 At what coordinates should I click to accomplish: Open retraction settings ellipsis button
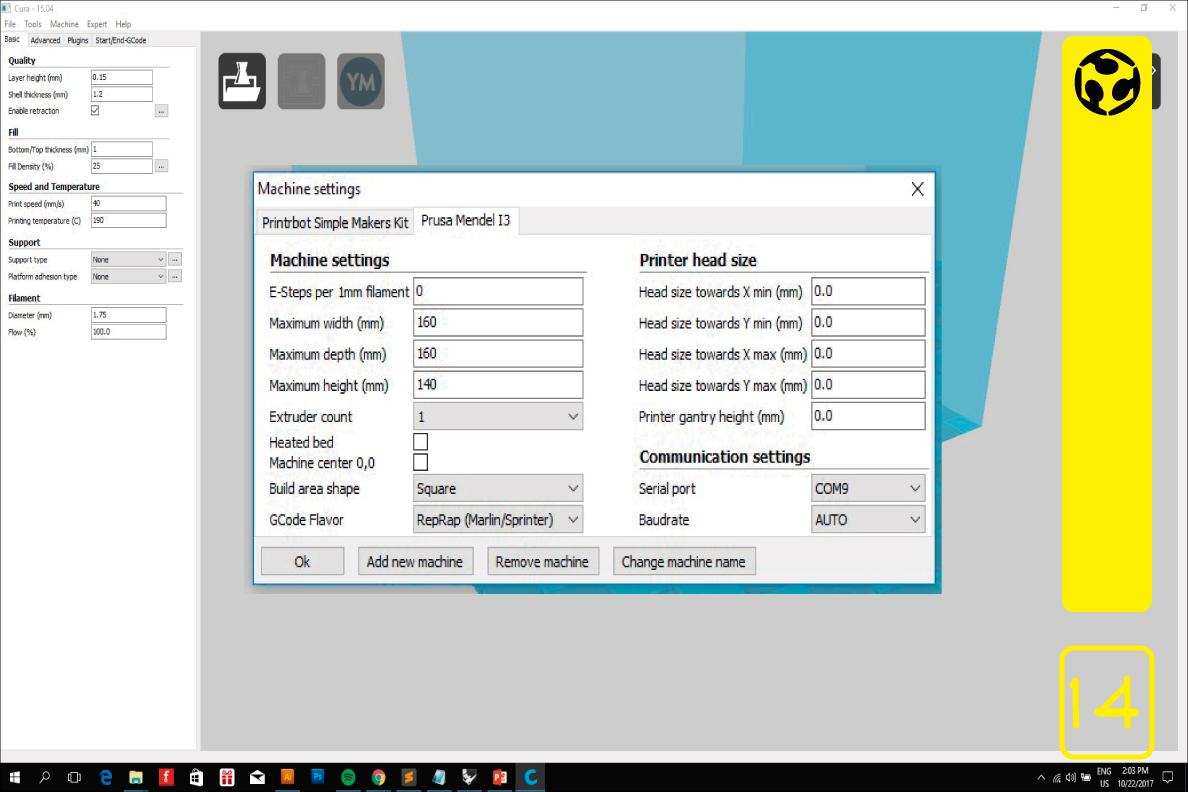[161, 111]
